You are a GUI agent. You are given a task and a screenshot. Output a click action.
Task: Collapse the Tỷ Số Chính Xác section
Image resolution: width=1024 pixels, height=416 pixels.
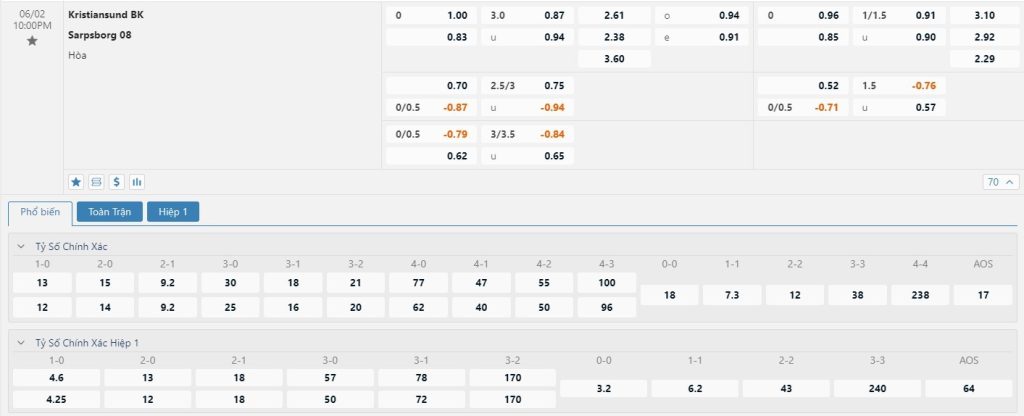(x=21, y=246)
